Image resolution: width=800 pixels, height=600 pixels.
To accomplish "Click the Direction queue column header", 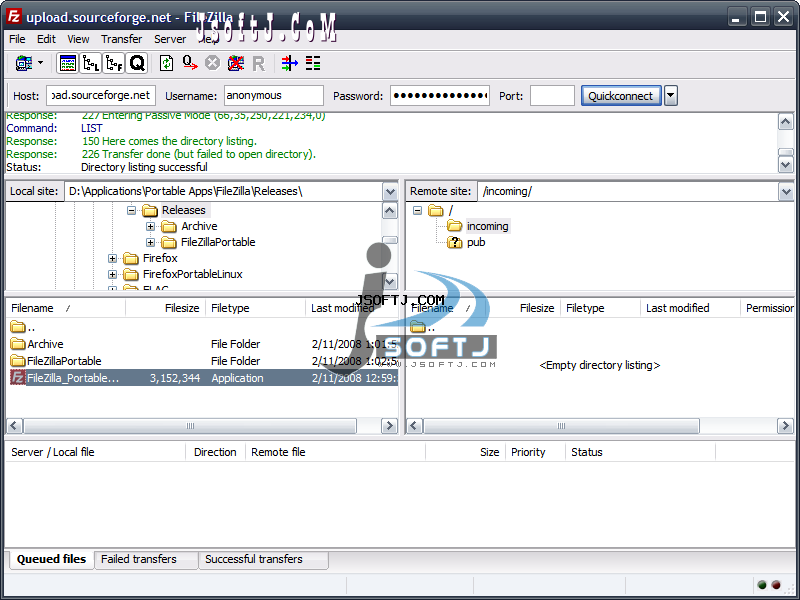I will (x=215, y=453).
